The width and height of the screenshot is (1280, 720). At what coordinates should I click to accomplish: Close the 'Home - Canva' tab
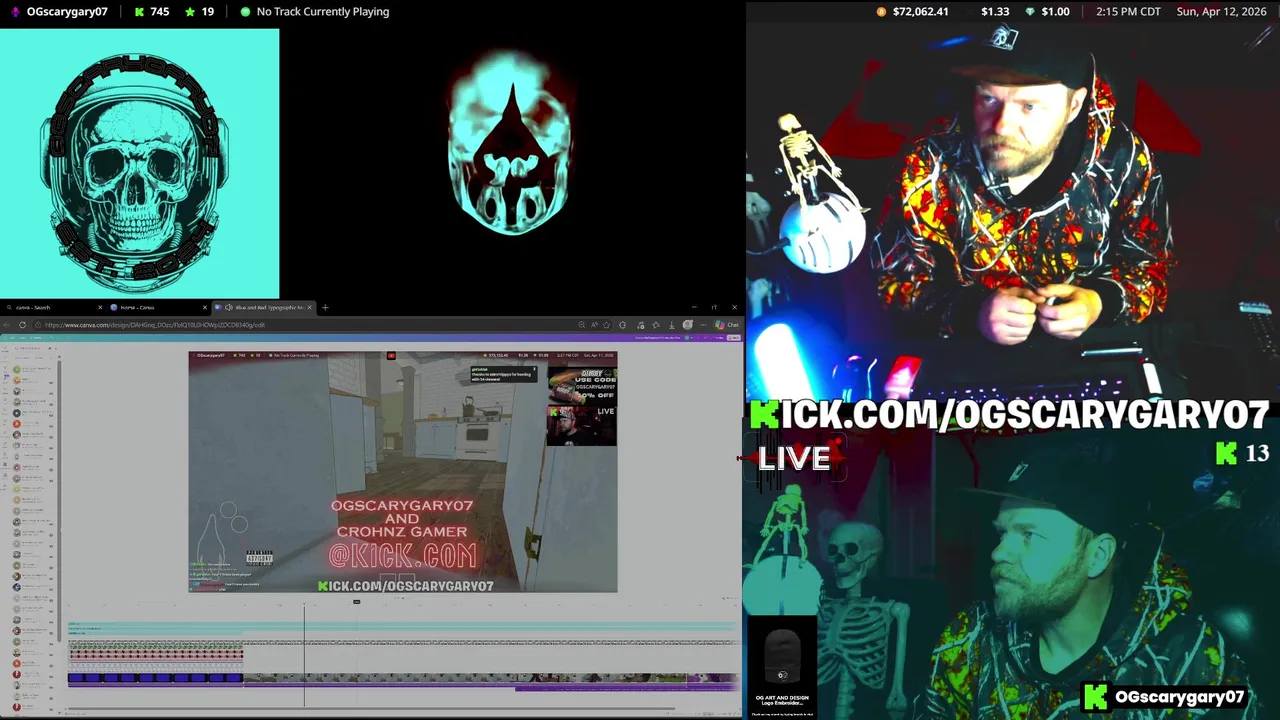tap(205, 307)
